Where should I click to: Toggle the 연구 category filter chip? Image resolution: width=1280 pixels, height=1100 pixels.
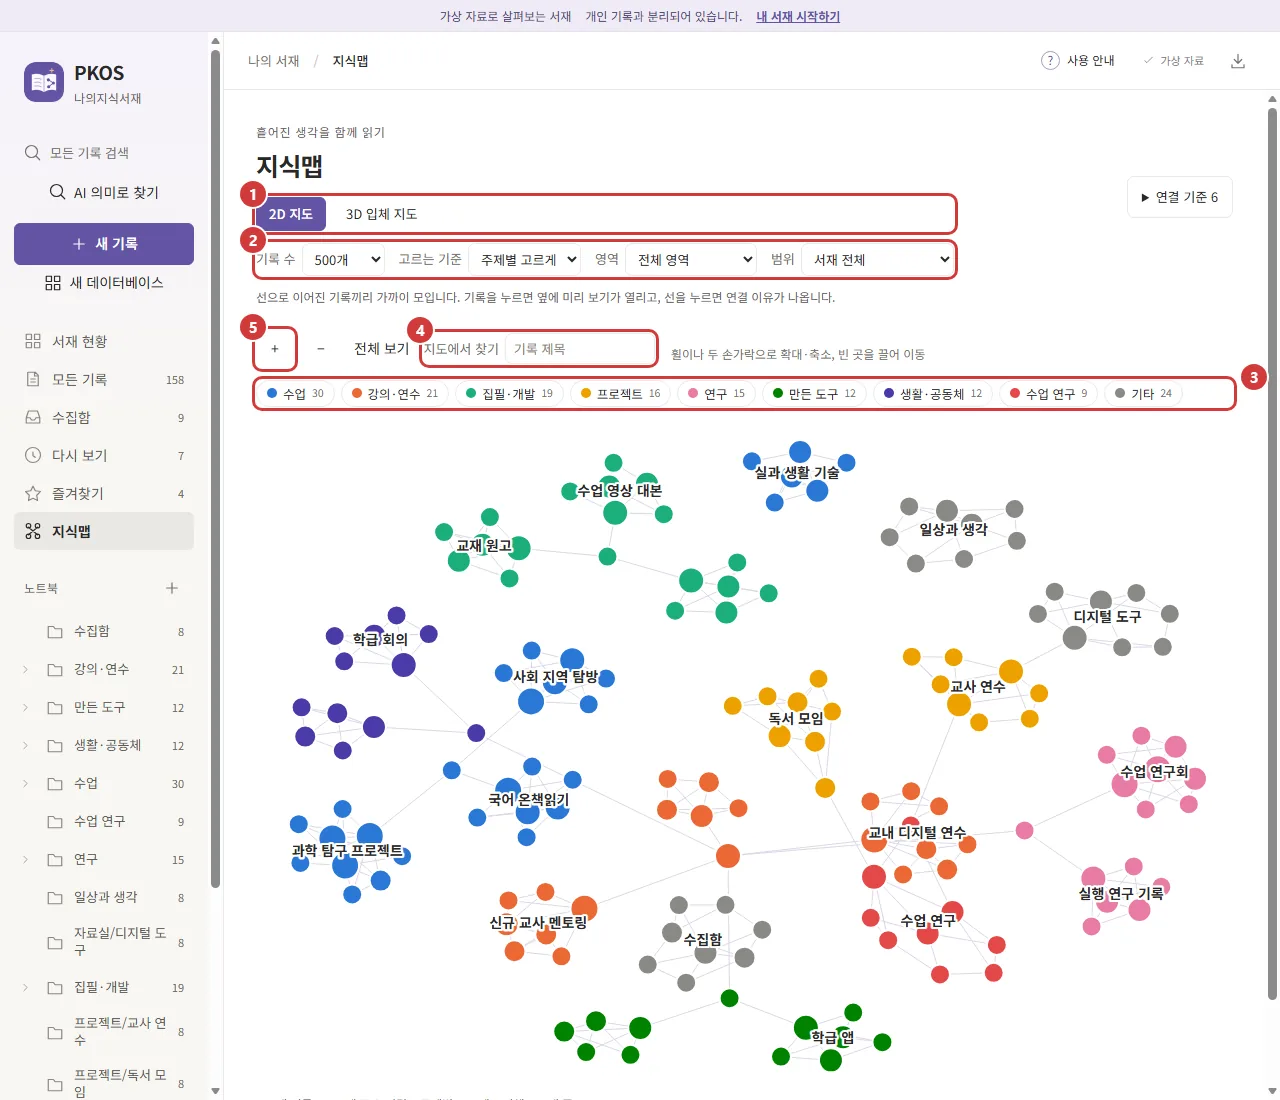[x=716, y=394]
